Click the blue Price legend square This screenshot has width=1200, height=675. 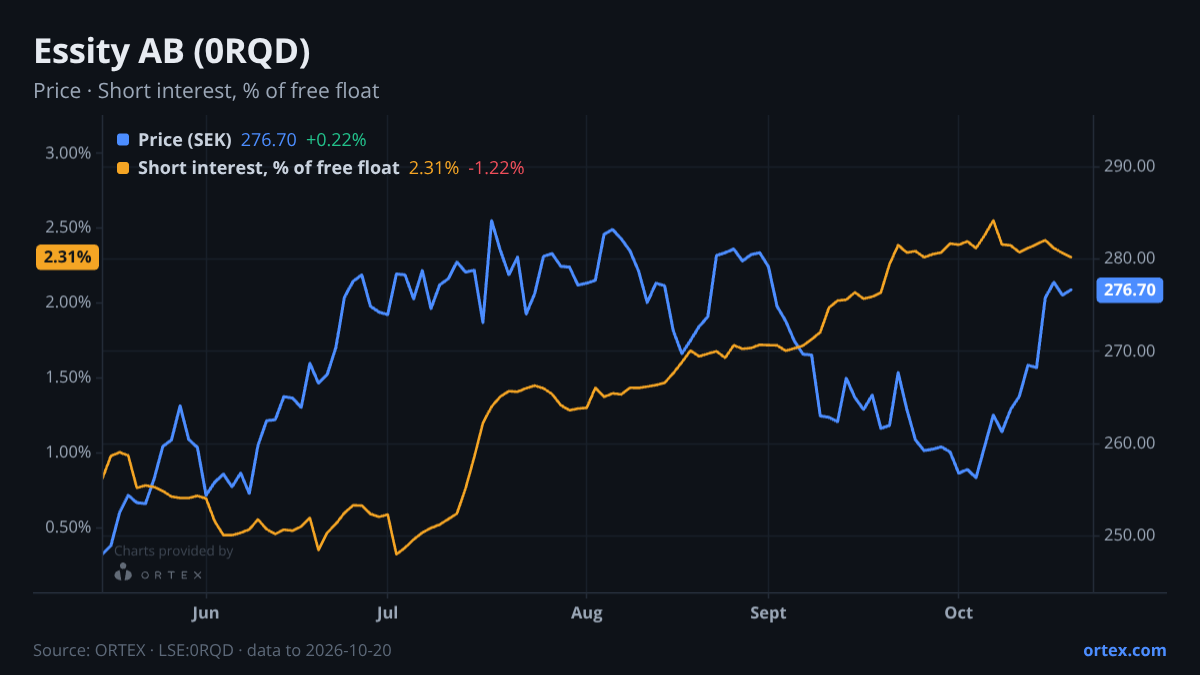[123, 140]
